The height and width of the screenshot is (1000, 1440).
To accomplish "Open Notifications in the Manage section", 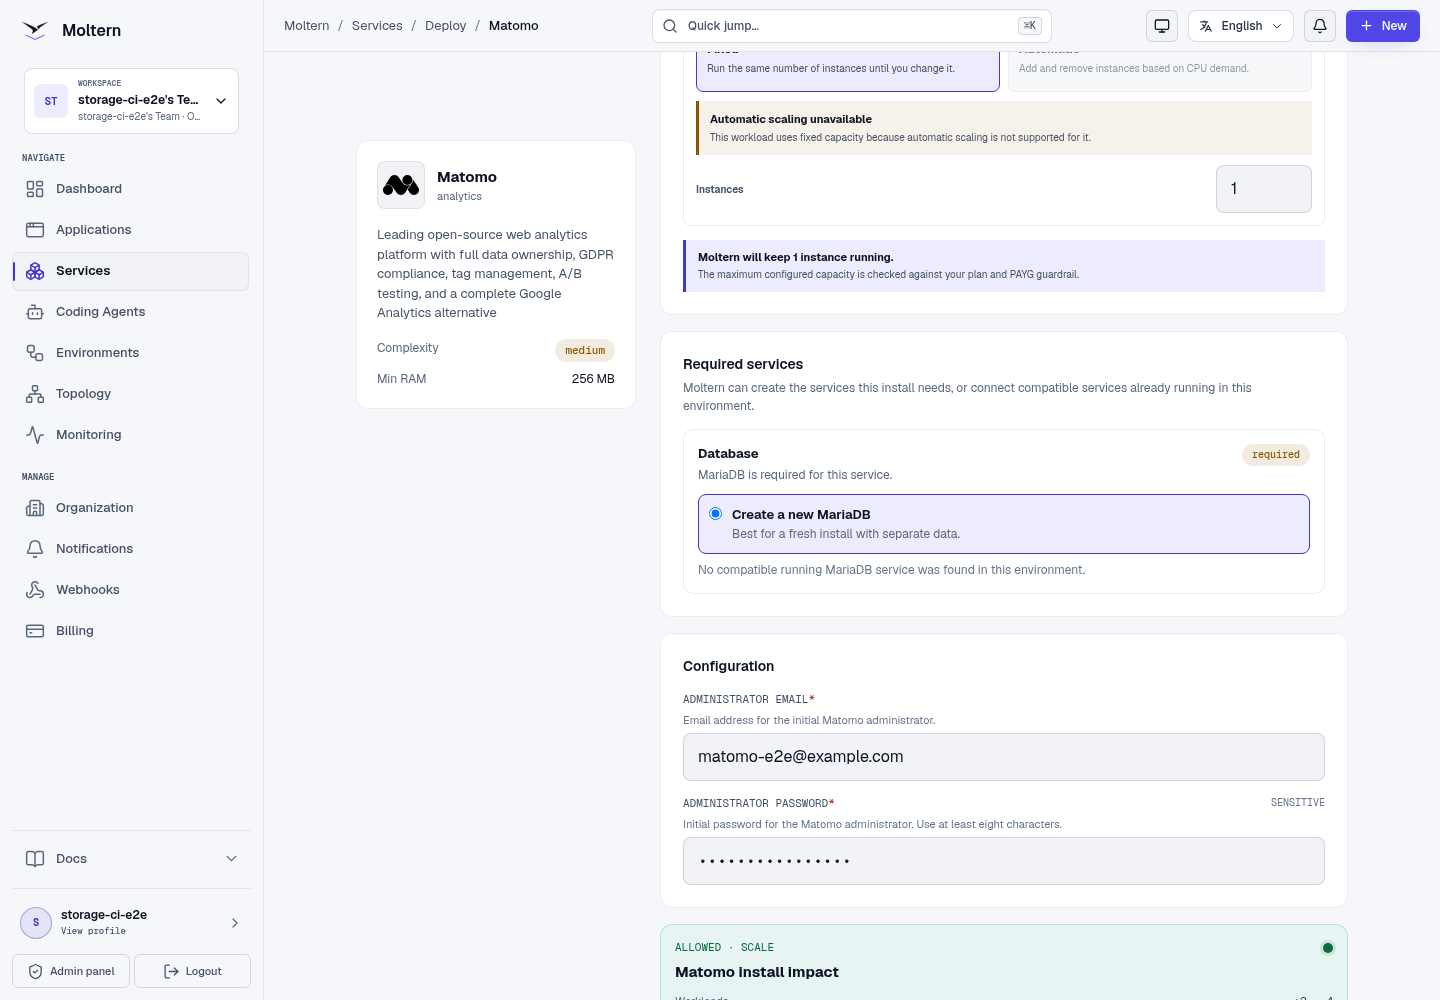I will point(130,549).
